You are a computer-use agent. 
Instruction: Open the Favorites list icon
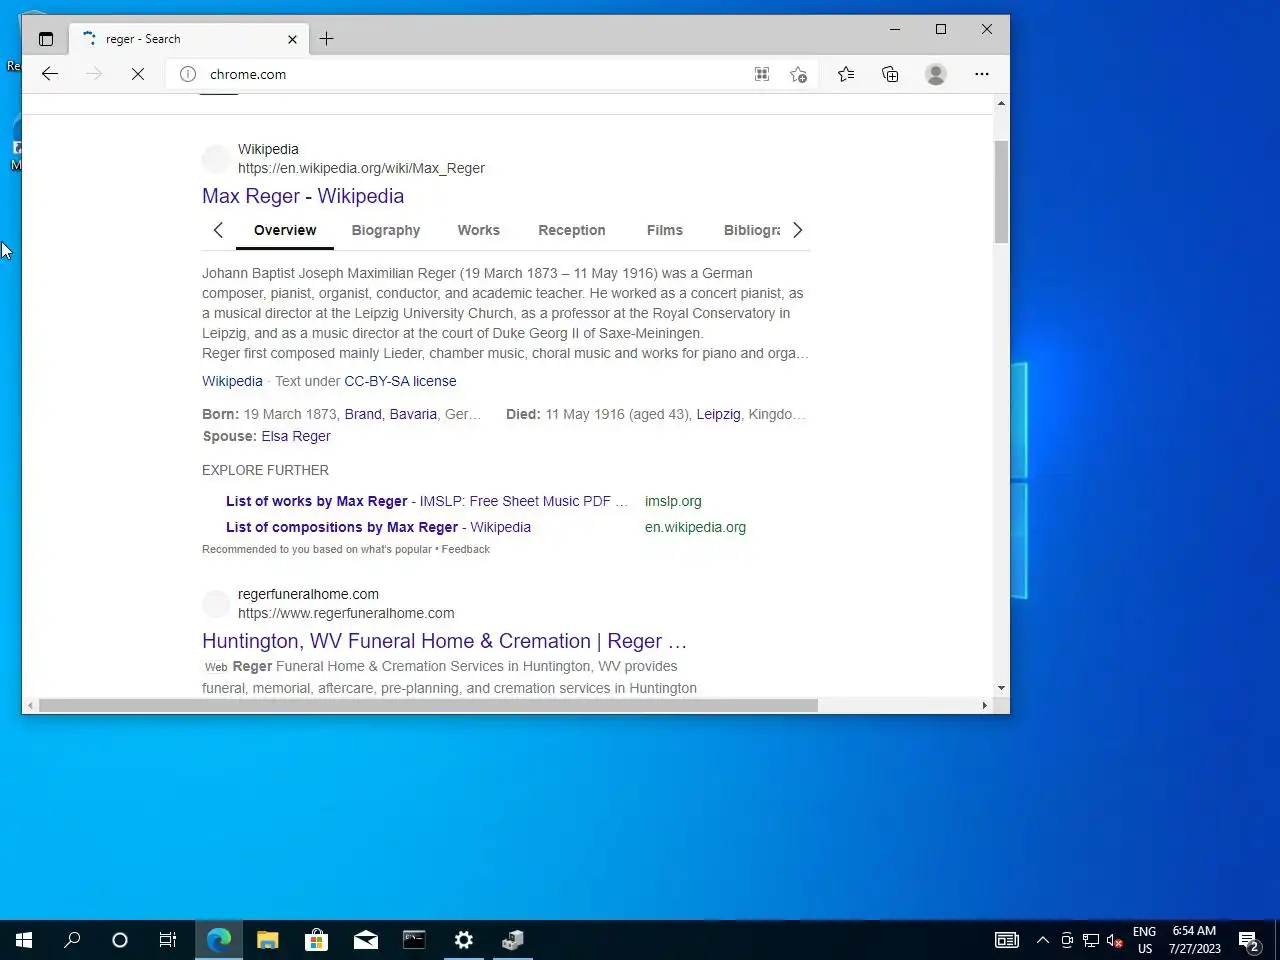pyautogui.click(x=846, y=74)
